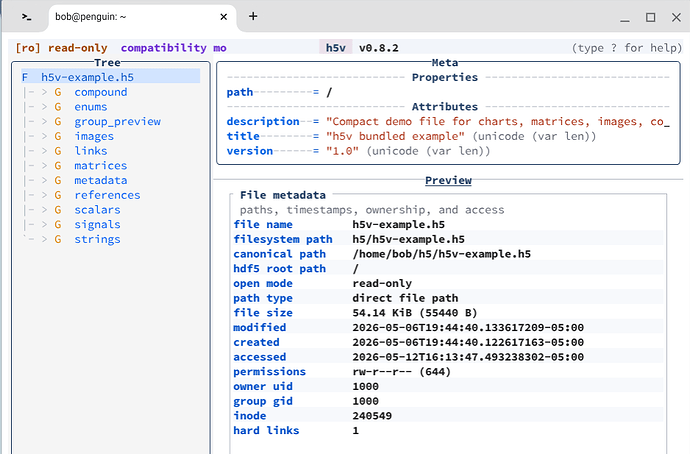Click the G icon beside group_preview
This screenshot has width=690, height=454.
[x=58, y=121]
